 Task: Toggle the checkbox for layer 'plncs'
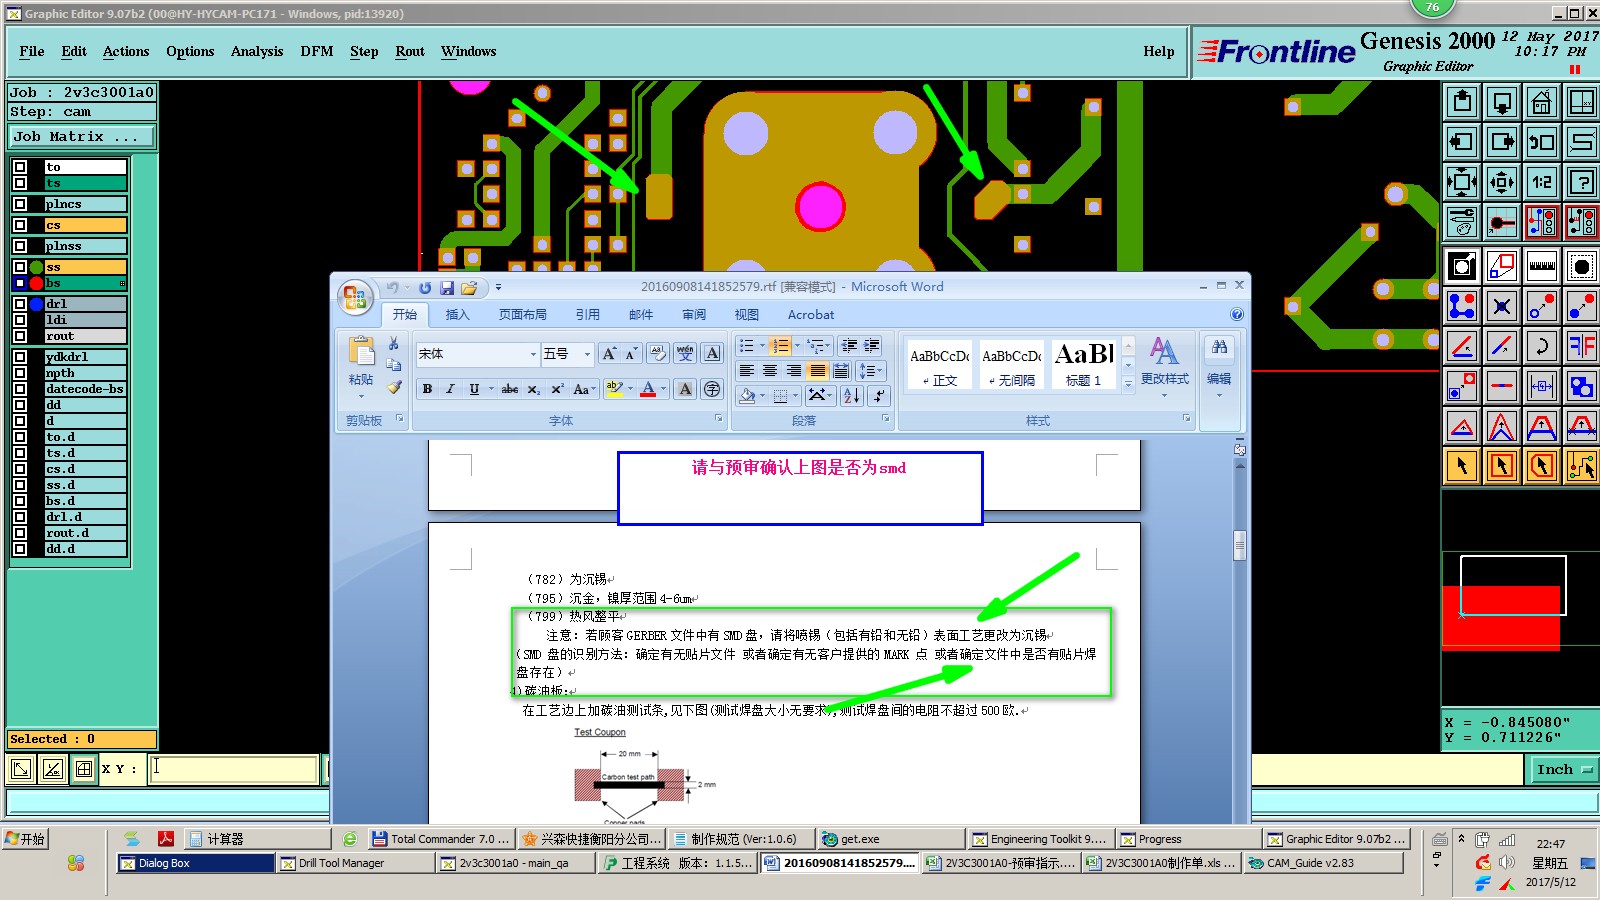point(20,204)
